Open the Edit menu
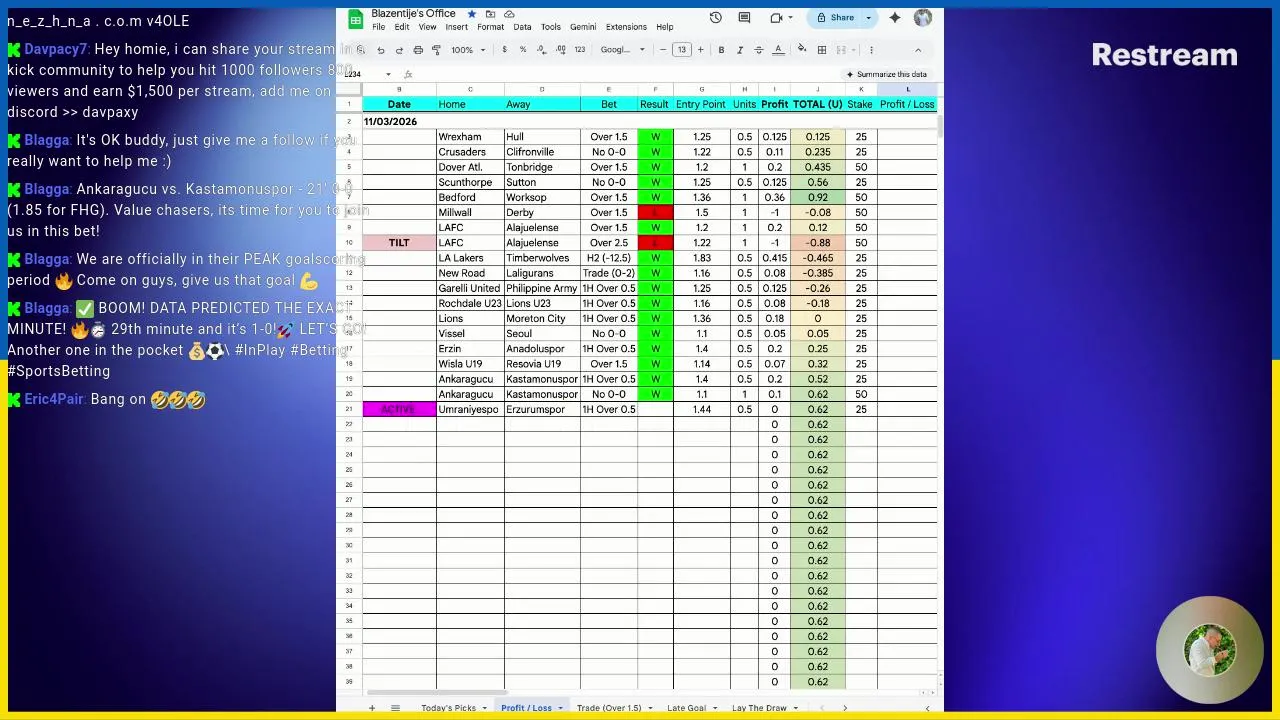The height and width of the screenshot is (720, 1280). coord(401,27)
